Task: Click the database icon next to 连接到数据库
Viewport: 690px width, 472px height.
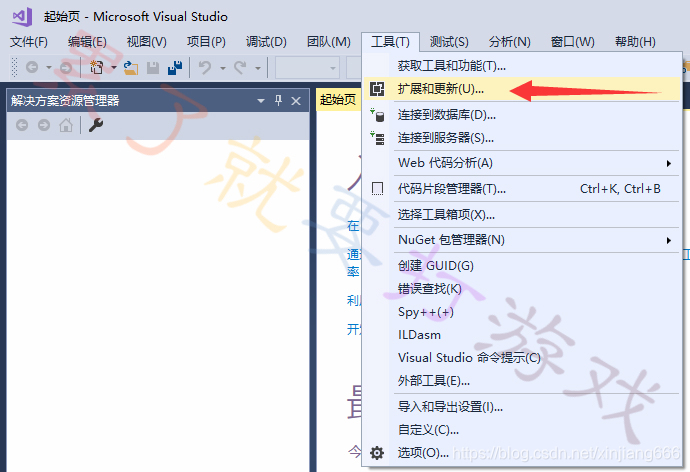Action: pos(377,115)
